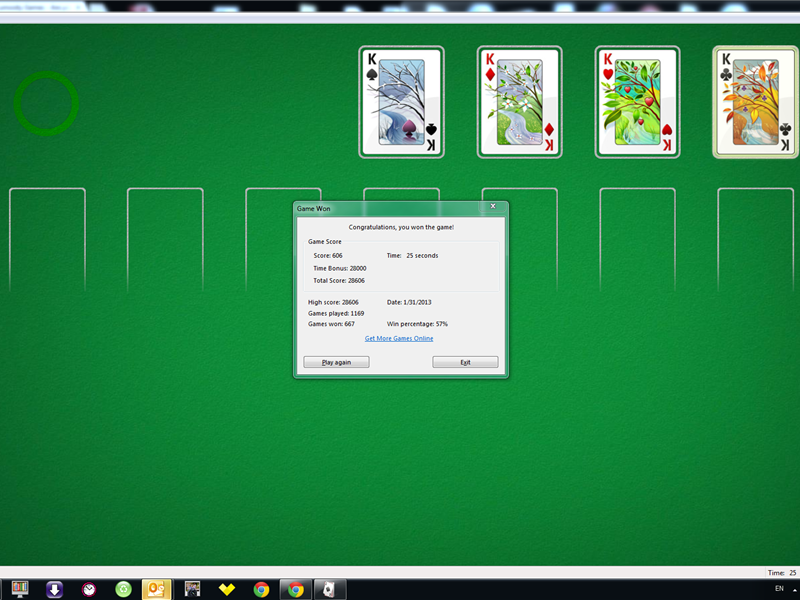Click the 'Total Score: 28606' text
This screenshot has height=600, width=800.
tap(339, 281)
